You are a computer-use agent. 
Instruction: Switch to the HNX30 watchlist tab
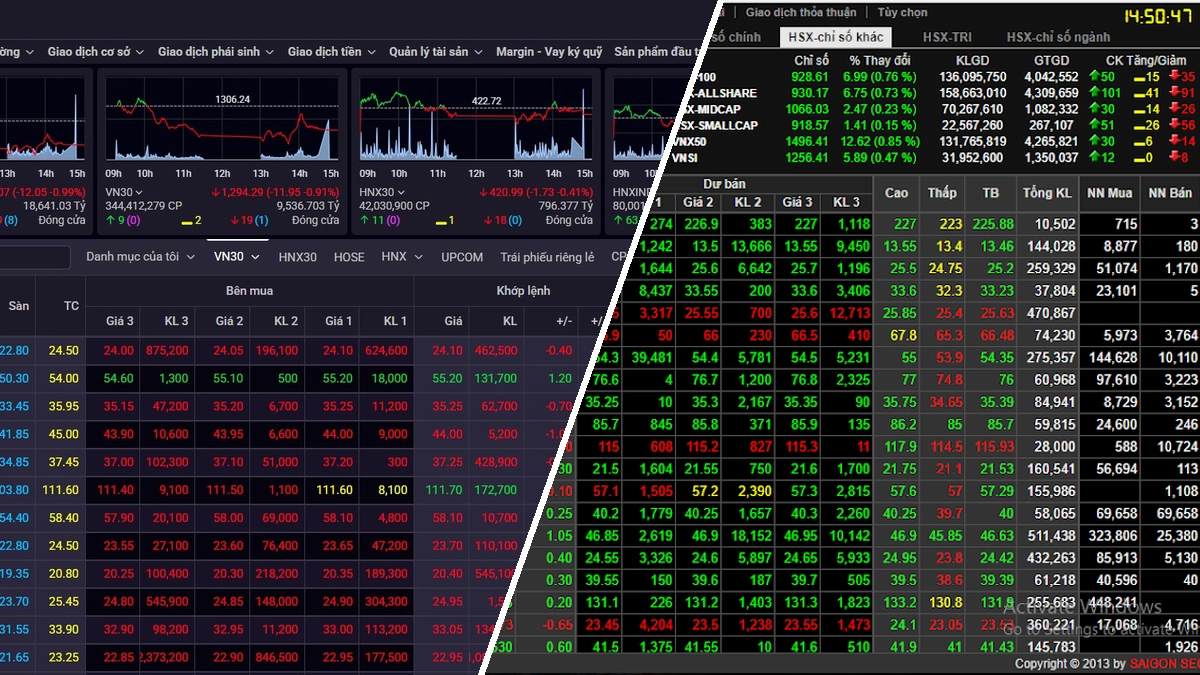tap(297, 257)
